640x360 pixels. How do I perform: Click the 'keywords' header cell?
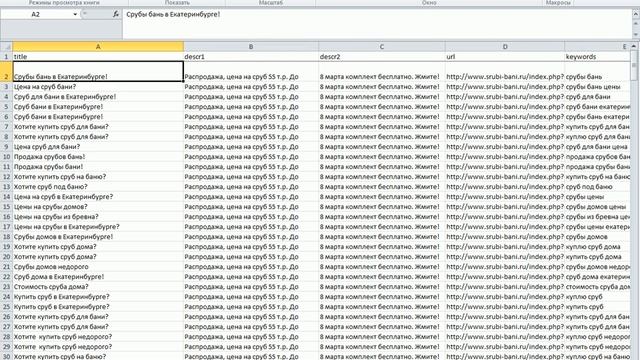pos(598,57)
